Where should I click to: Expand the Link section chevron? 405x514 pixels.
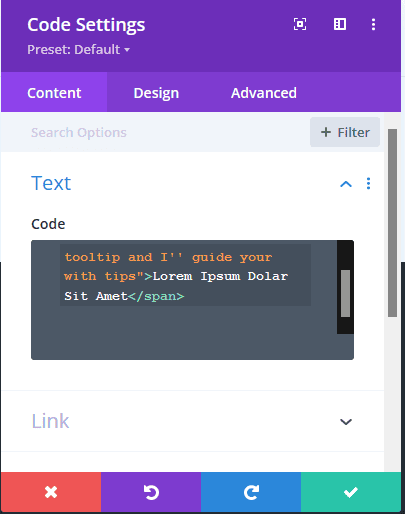click(x=346, y=422)
